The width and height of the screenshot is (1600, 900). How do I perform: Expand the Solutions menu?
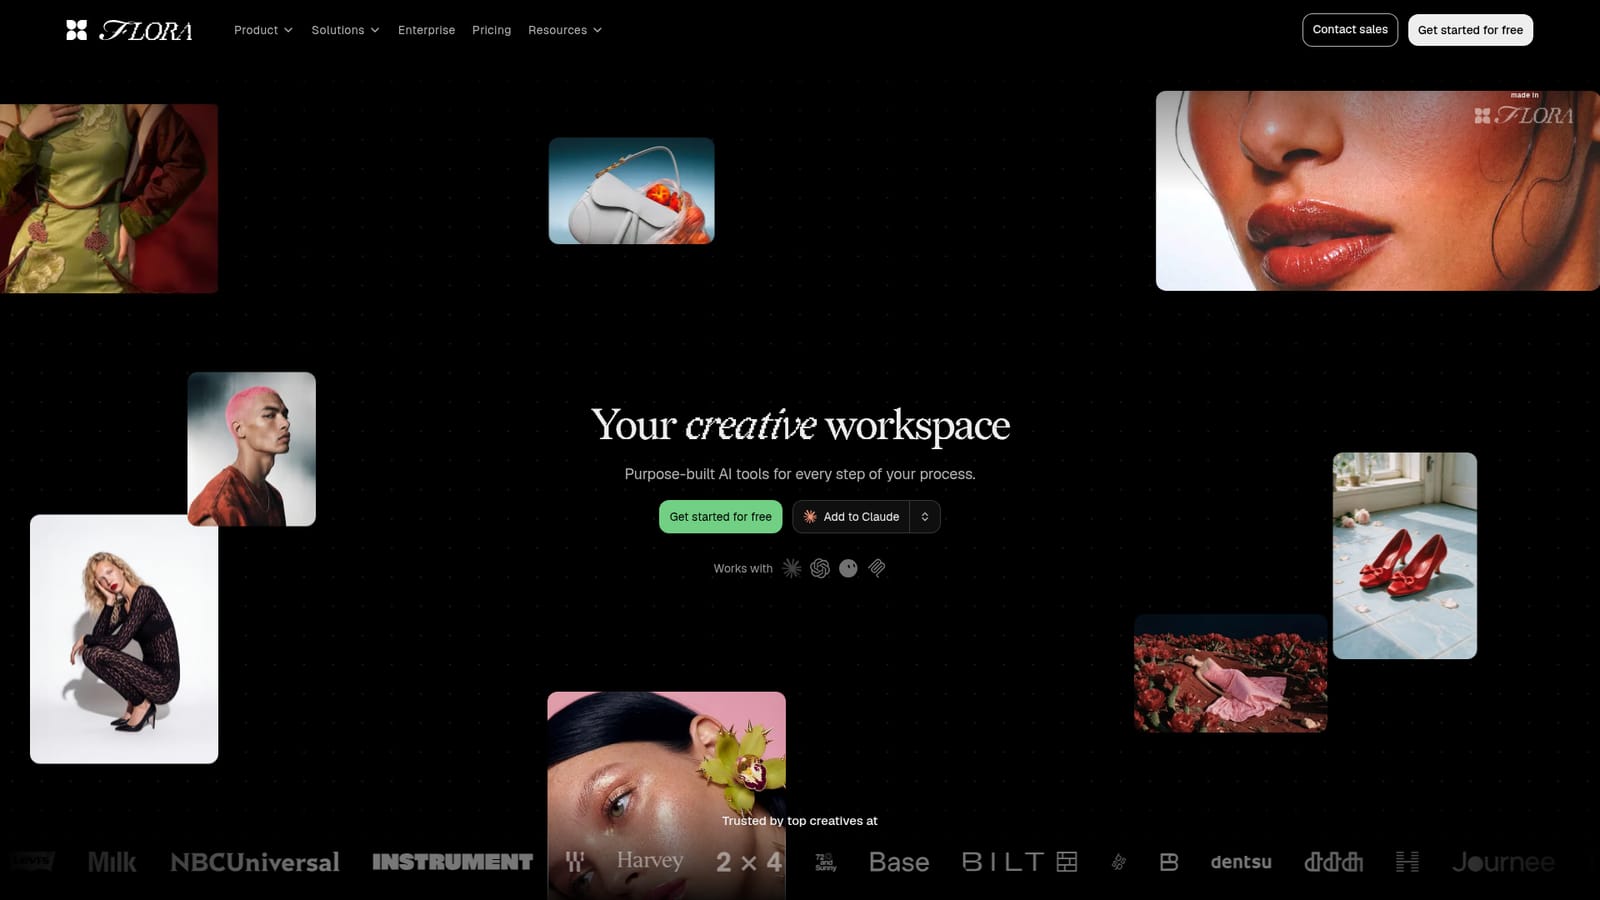click(345, 30)
